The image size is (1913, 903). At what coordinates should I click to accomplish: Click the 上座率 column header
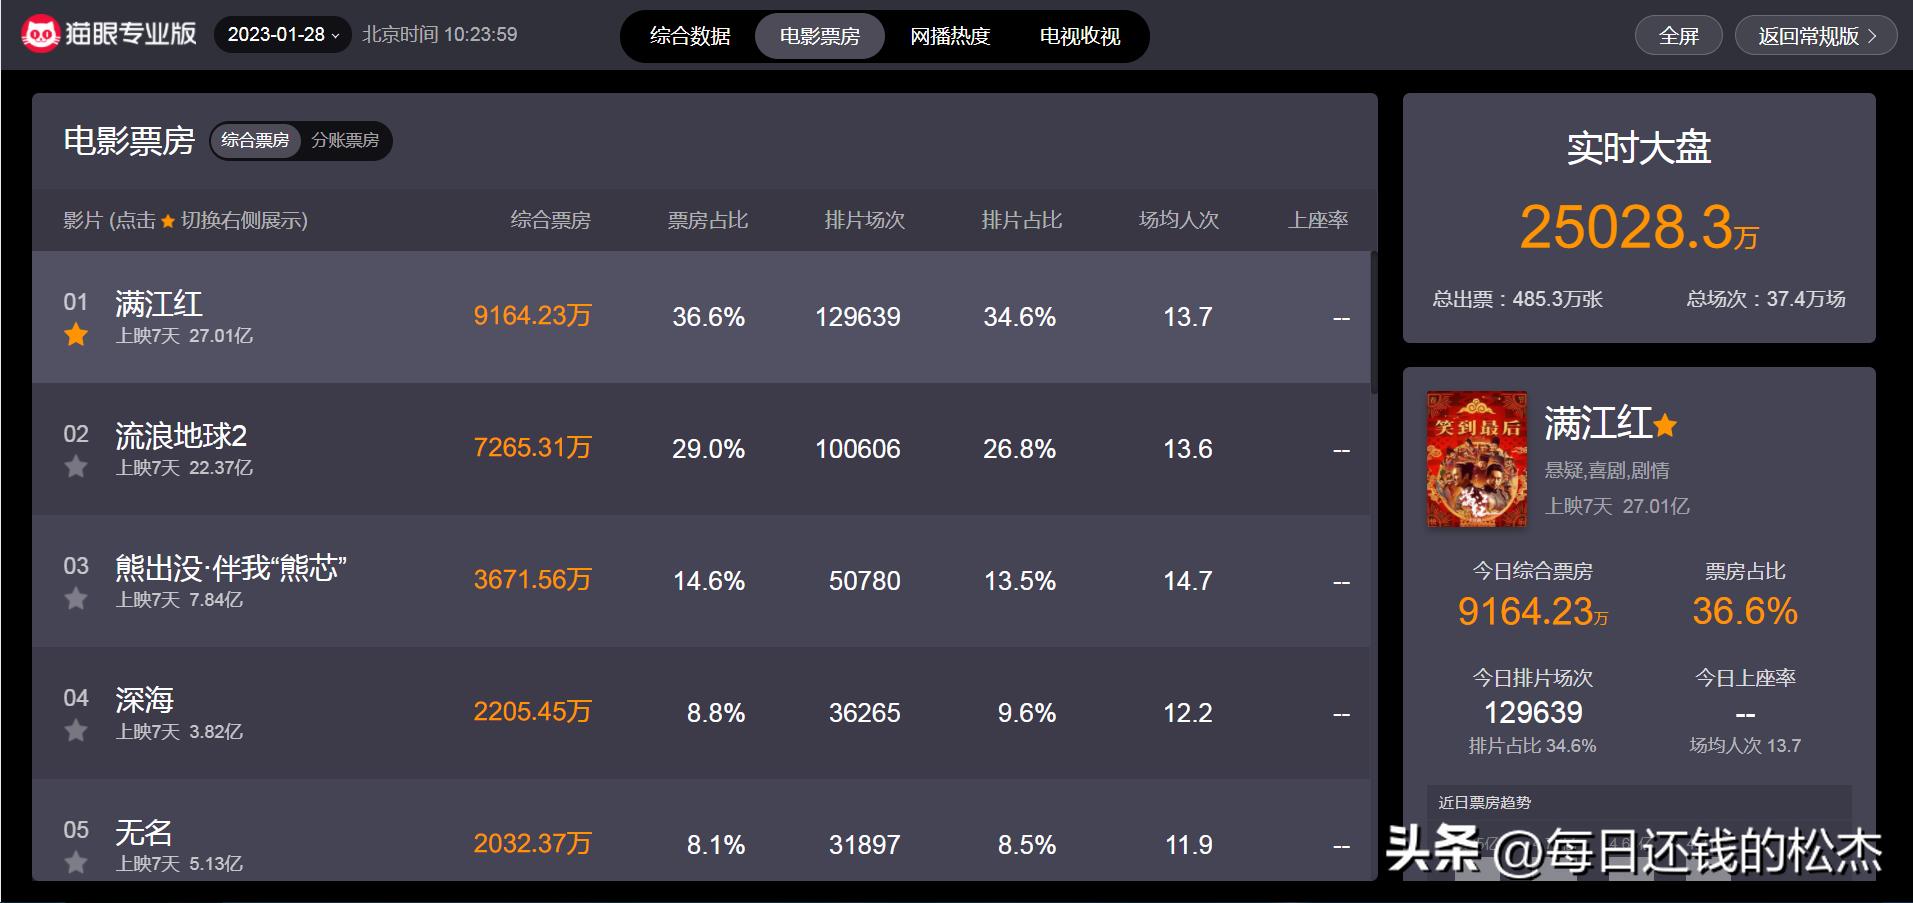coord(1318,220)
